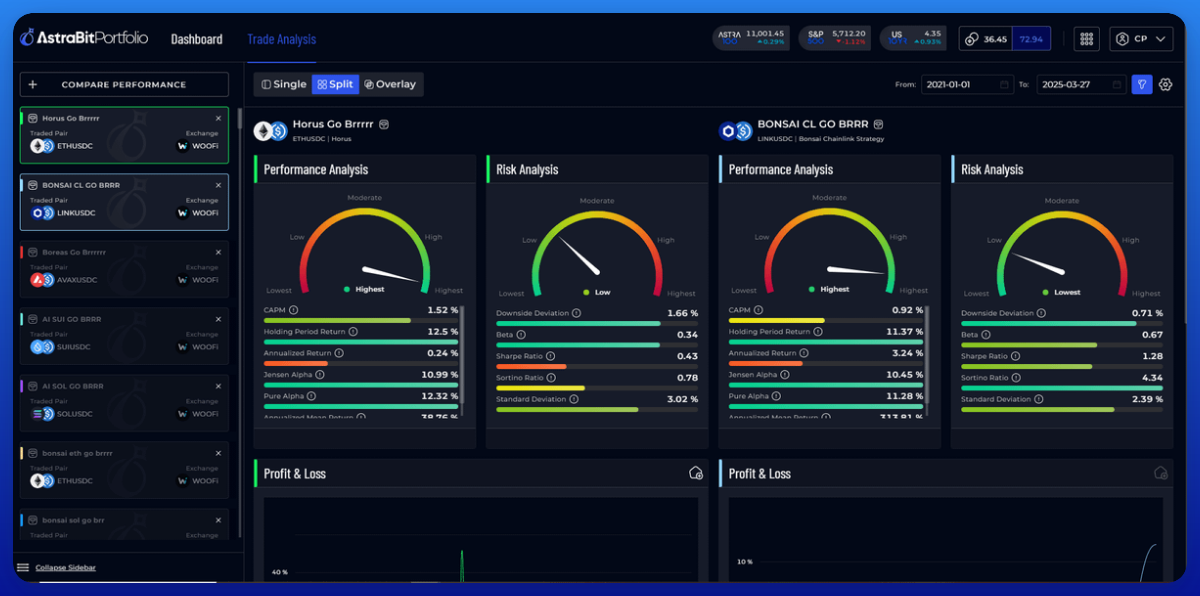Screen dimensions: 1200x596
Task: Click info icon for Horus Jensen Alpha
Action: coord(320,374)
